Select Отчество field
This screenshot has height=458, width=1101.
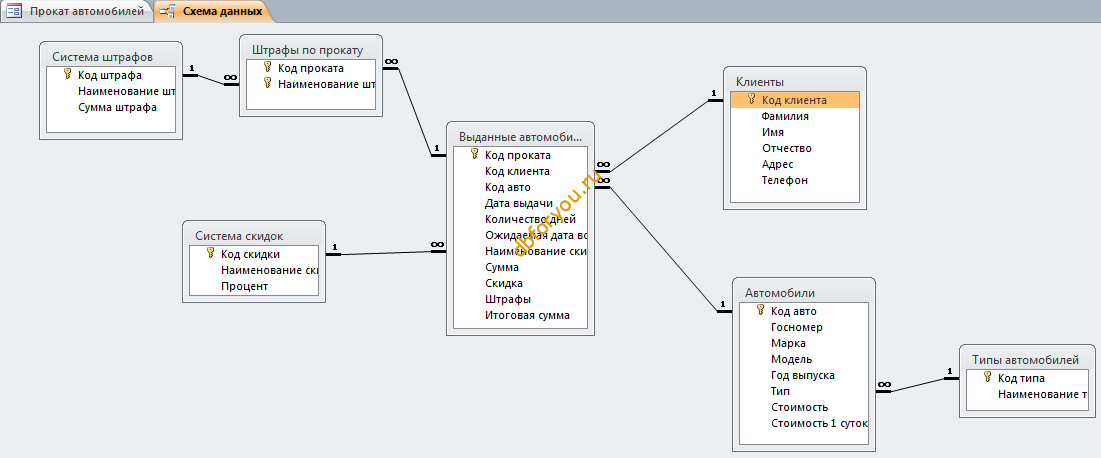pyautogui.click(x=795, y=148)
